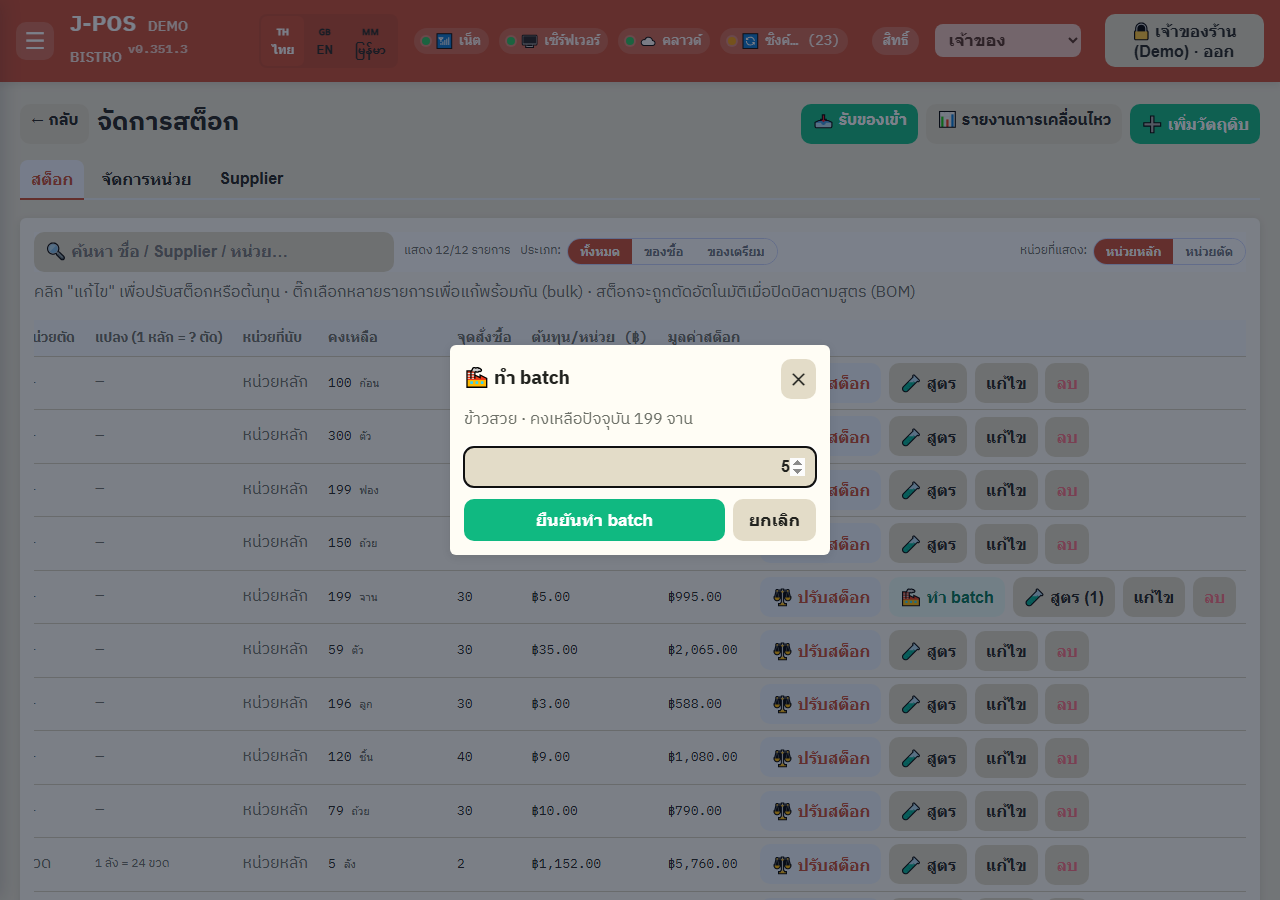The image size is (1280, 900).
Task: Open สูตร recipe for the 79 ถ้วย row
Action: tap(928, 812)
